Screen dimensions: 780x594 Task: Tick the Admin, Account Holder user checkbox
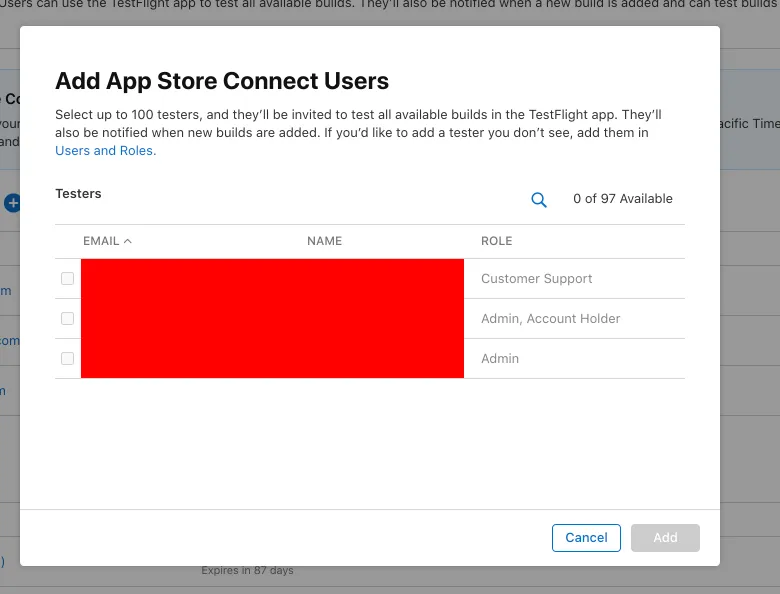click(67, 318)
